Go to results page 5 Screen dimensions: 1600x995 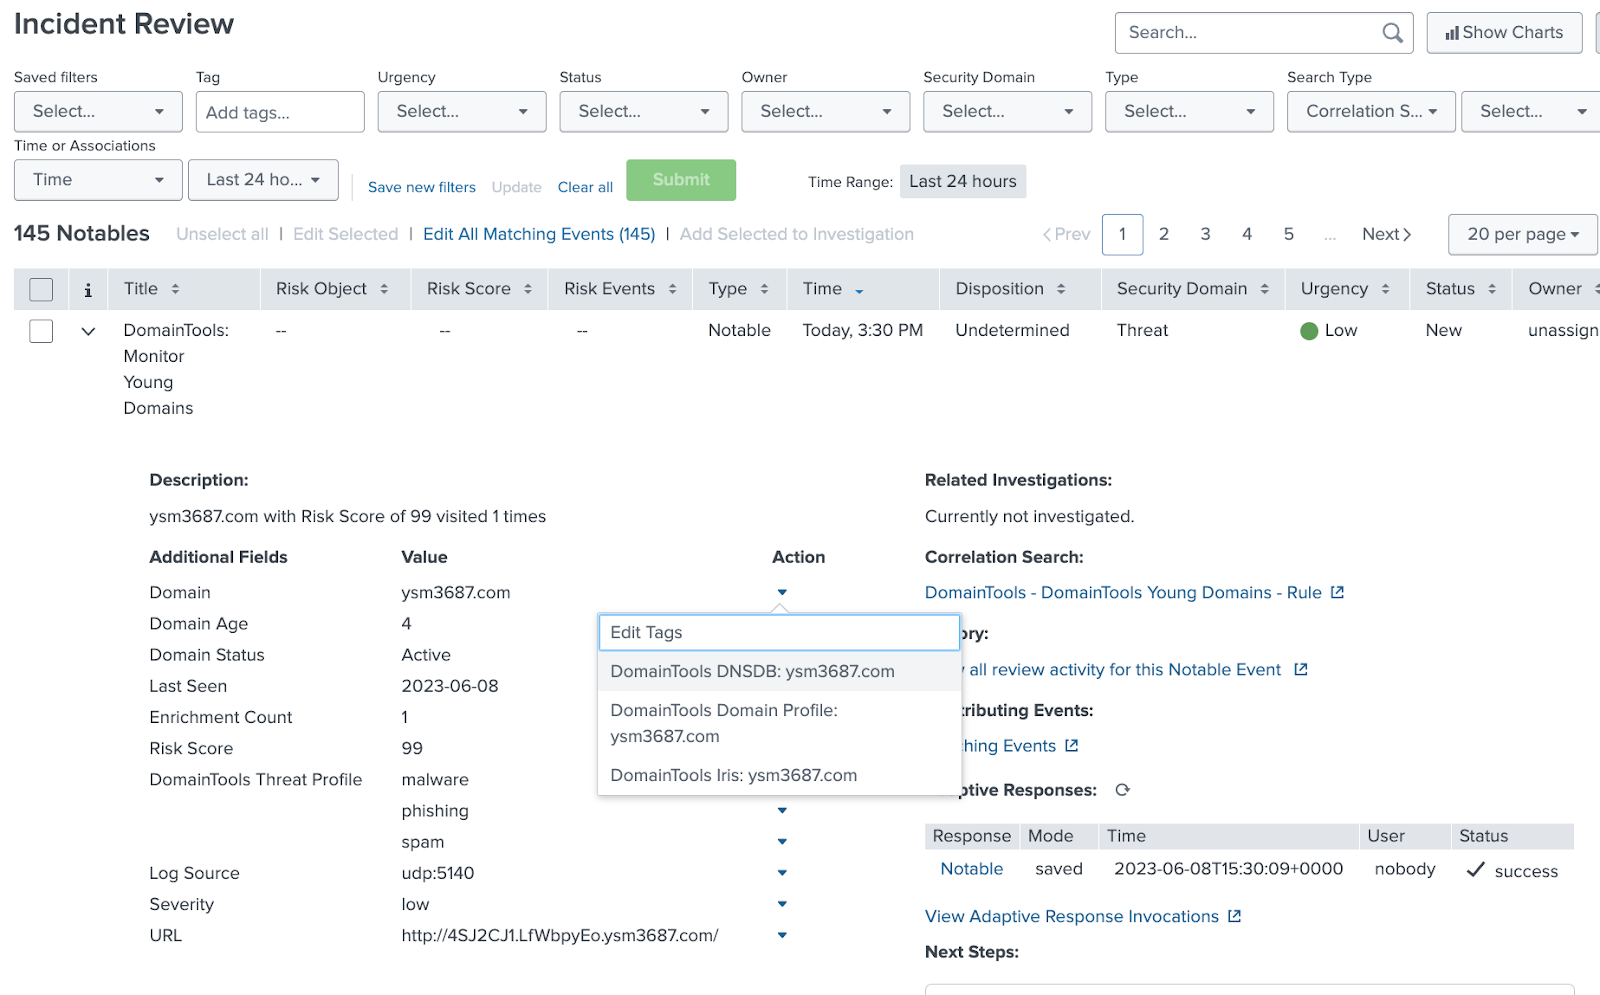pyautogui.click(x=1289, y=234)
